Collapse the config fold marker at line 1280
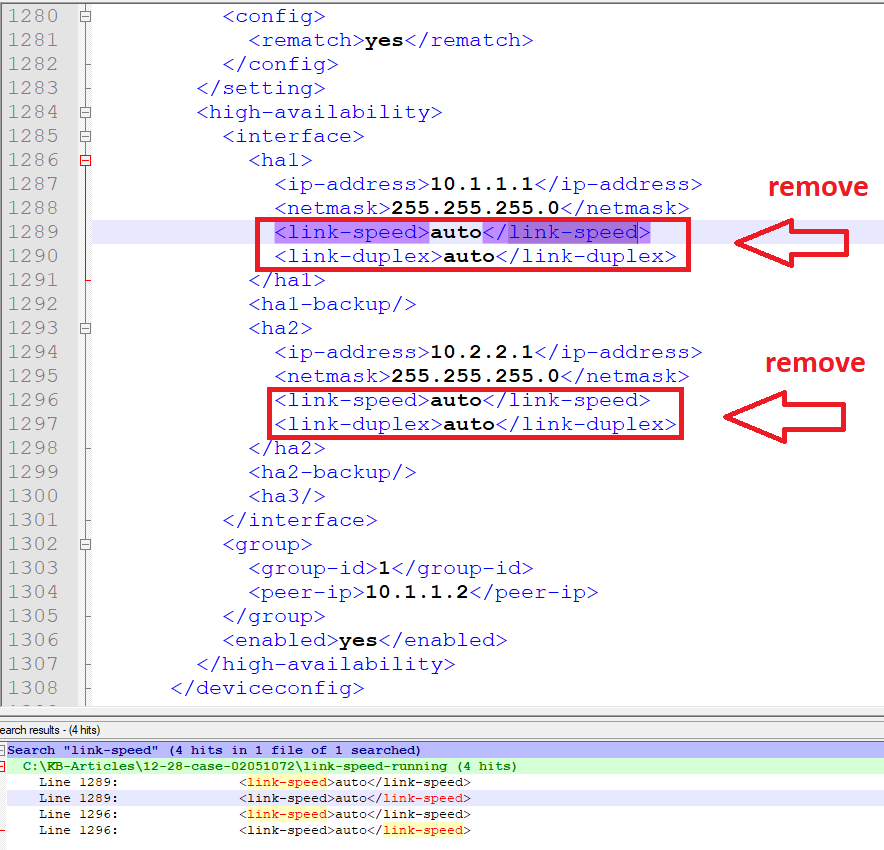 click(85, 16)
